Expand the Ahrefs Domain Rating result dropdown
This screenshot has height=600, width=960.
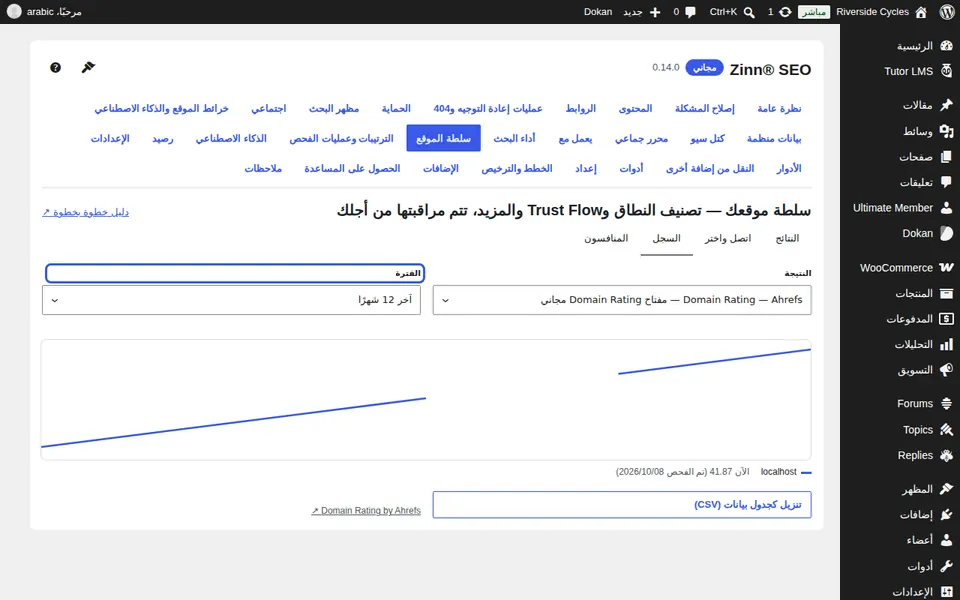click(x=622, y=300)
